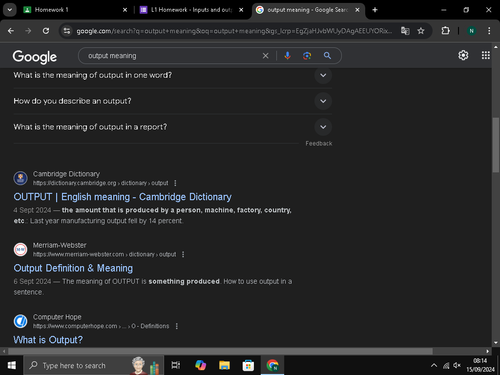Open Google quick settings gear
500x375 pixels.
[463, 55]
